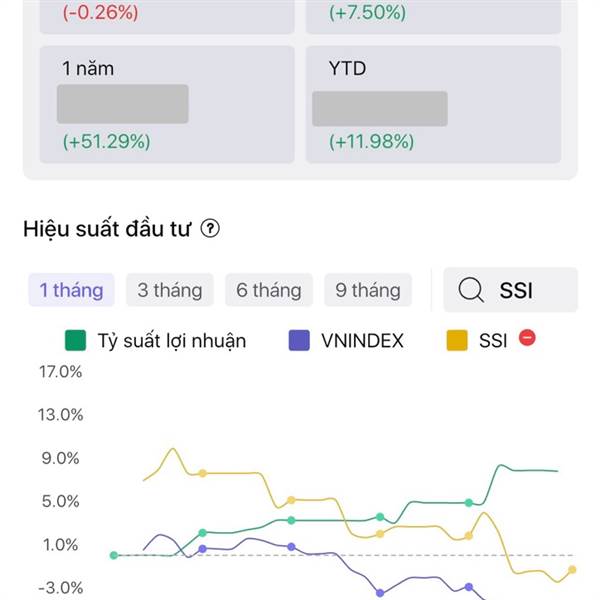
Task: Toggle the Tỷ suất lợi nhuận series label
Action: point(171,340)
